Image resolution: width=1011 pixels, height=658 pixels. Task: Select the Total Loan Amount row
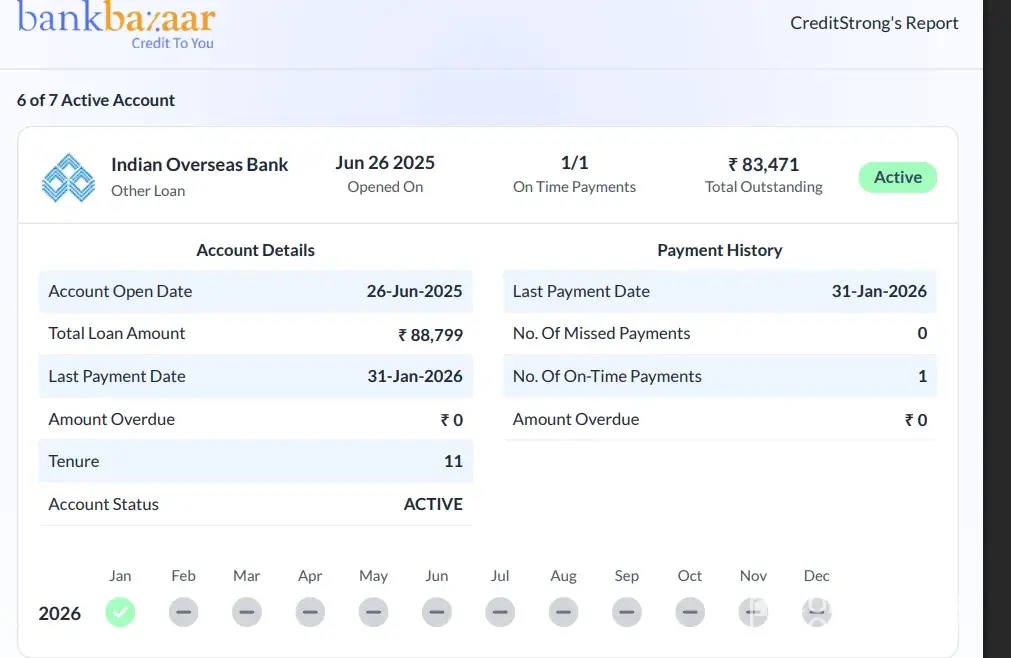pyautogui.click(x=255, y=334)
